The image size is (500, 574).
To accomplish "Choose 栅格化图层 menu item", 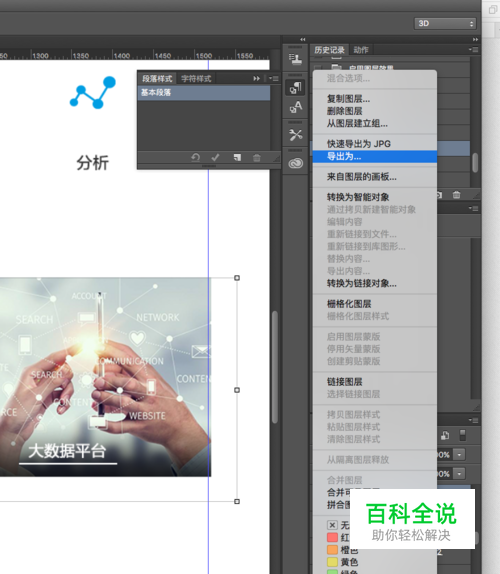I will click(x=375, y=304).
